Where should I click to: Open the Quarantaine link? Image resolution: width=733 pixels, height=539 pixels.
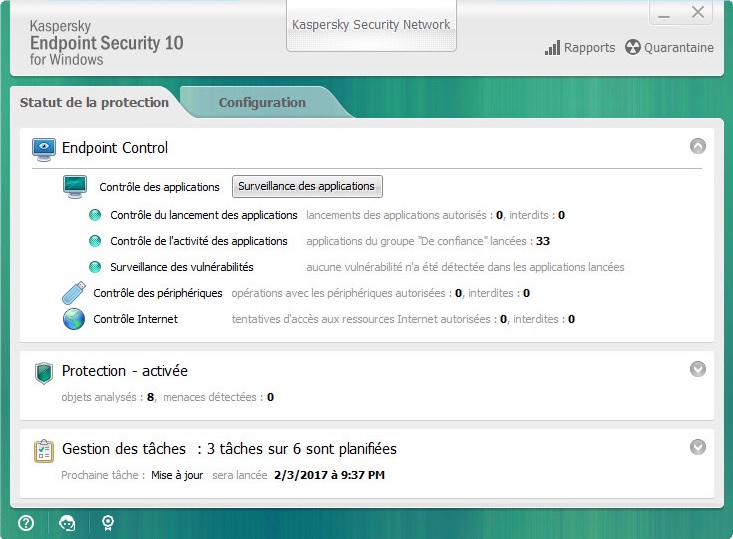679,48
